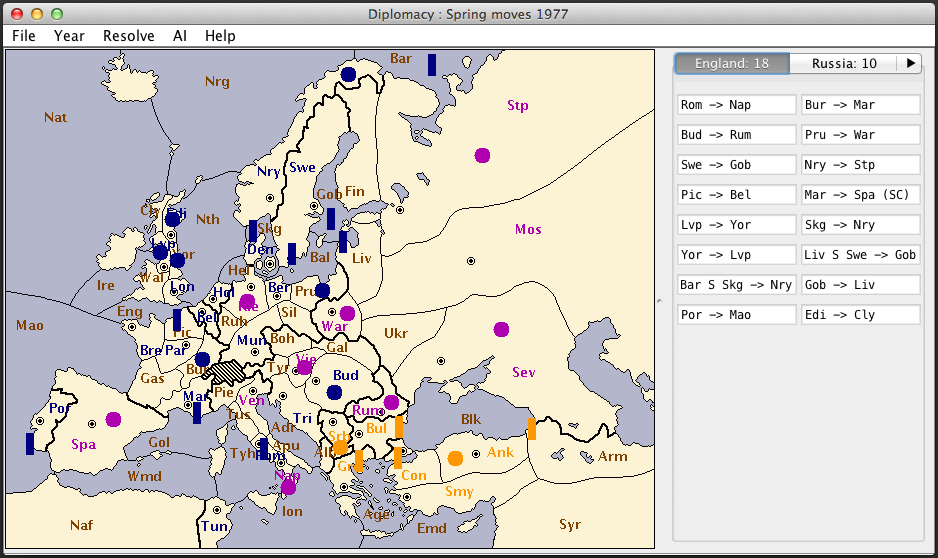Viewport: 938px width, 558px height.
Task: Switch to the Russia: 10 tab
Action: pos(843,63)
